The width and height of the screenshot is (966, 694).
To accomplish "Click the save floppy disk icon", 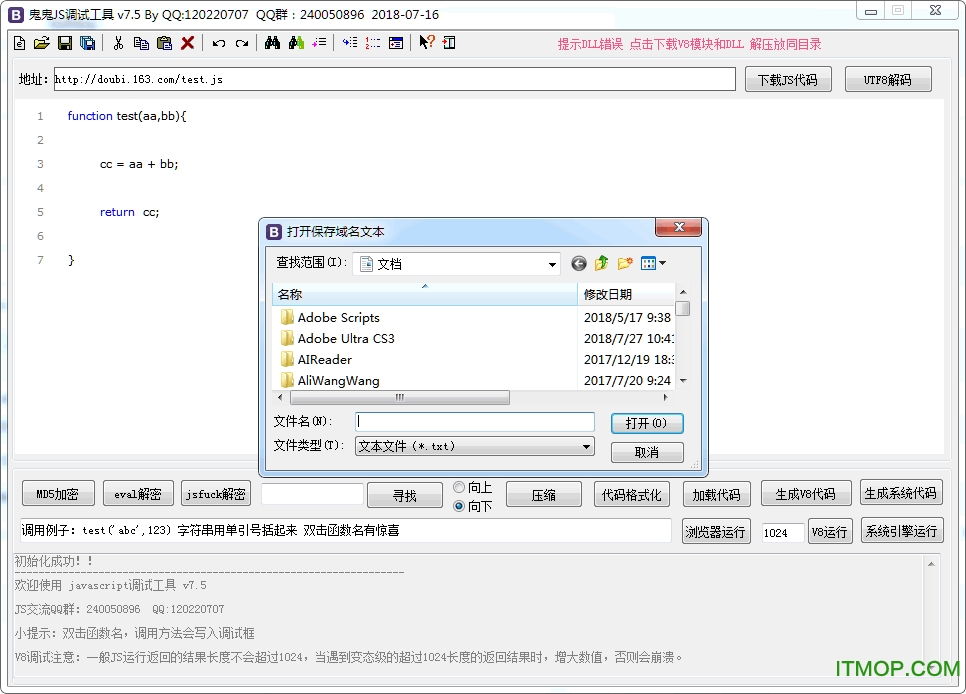I will point(65,43).
